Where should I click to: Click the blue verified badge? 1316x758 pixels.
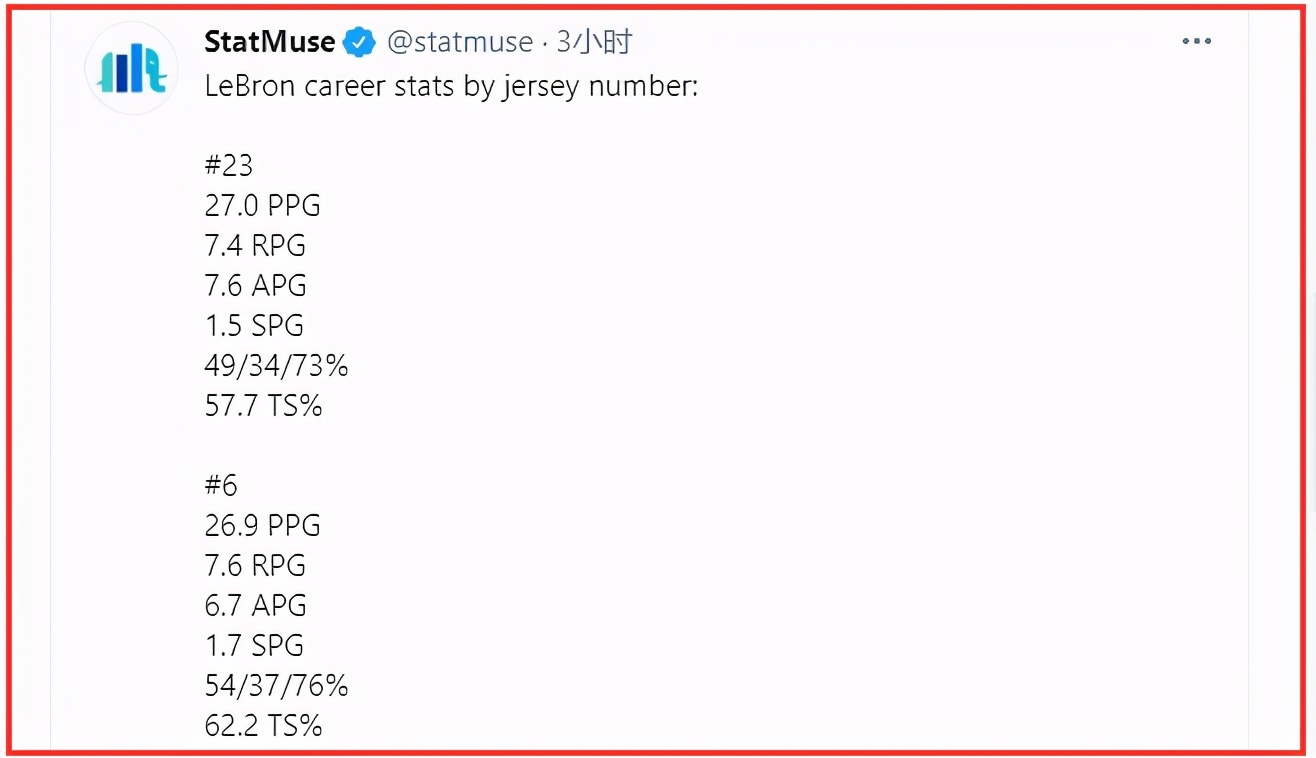pyautogui.click(x=359, y=42)
